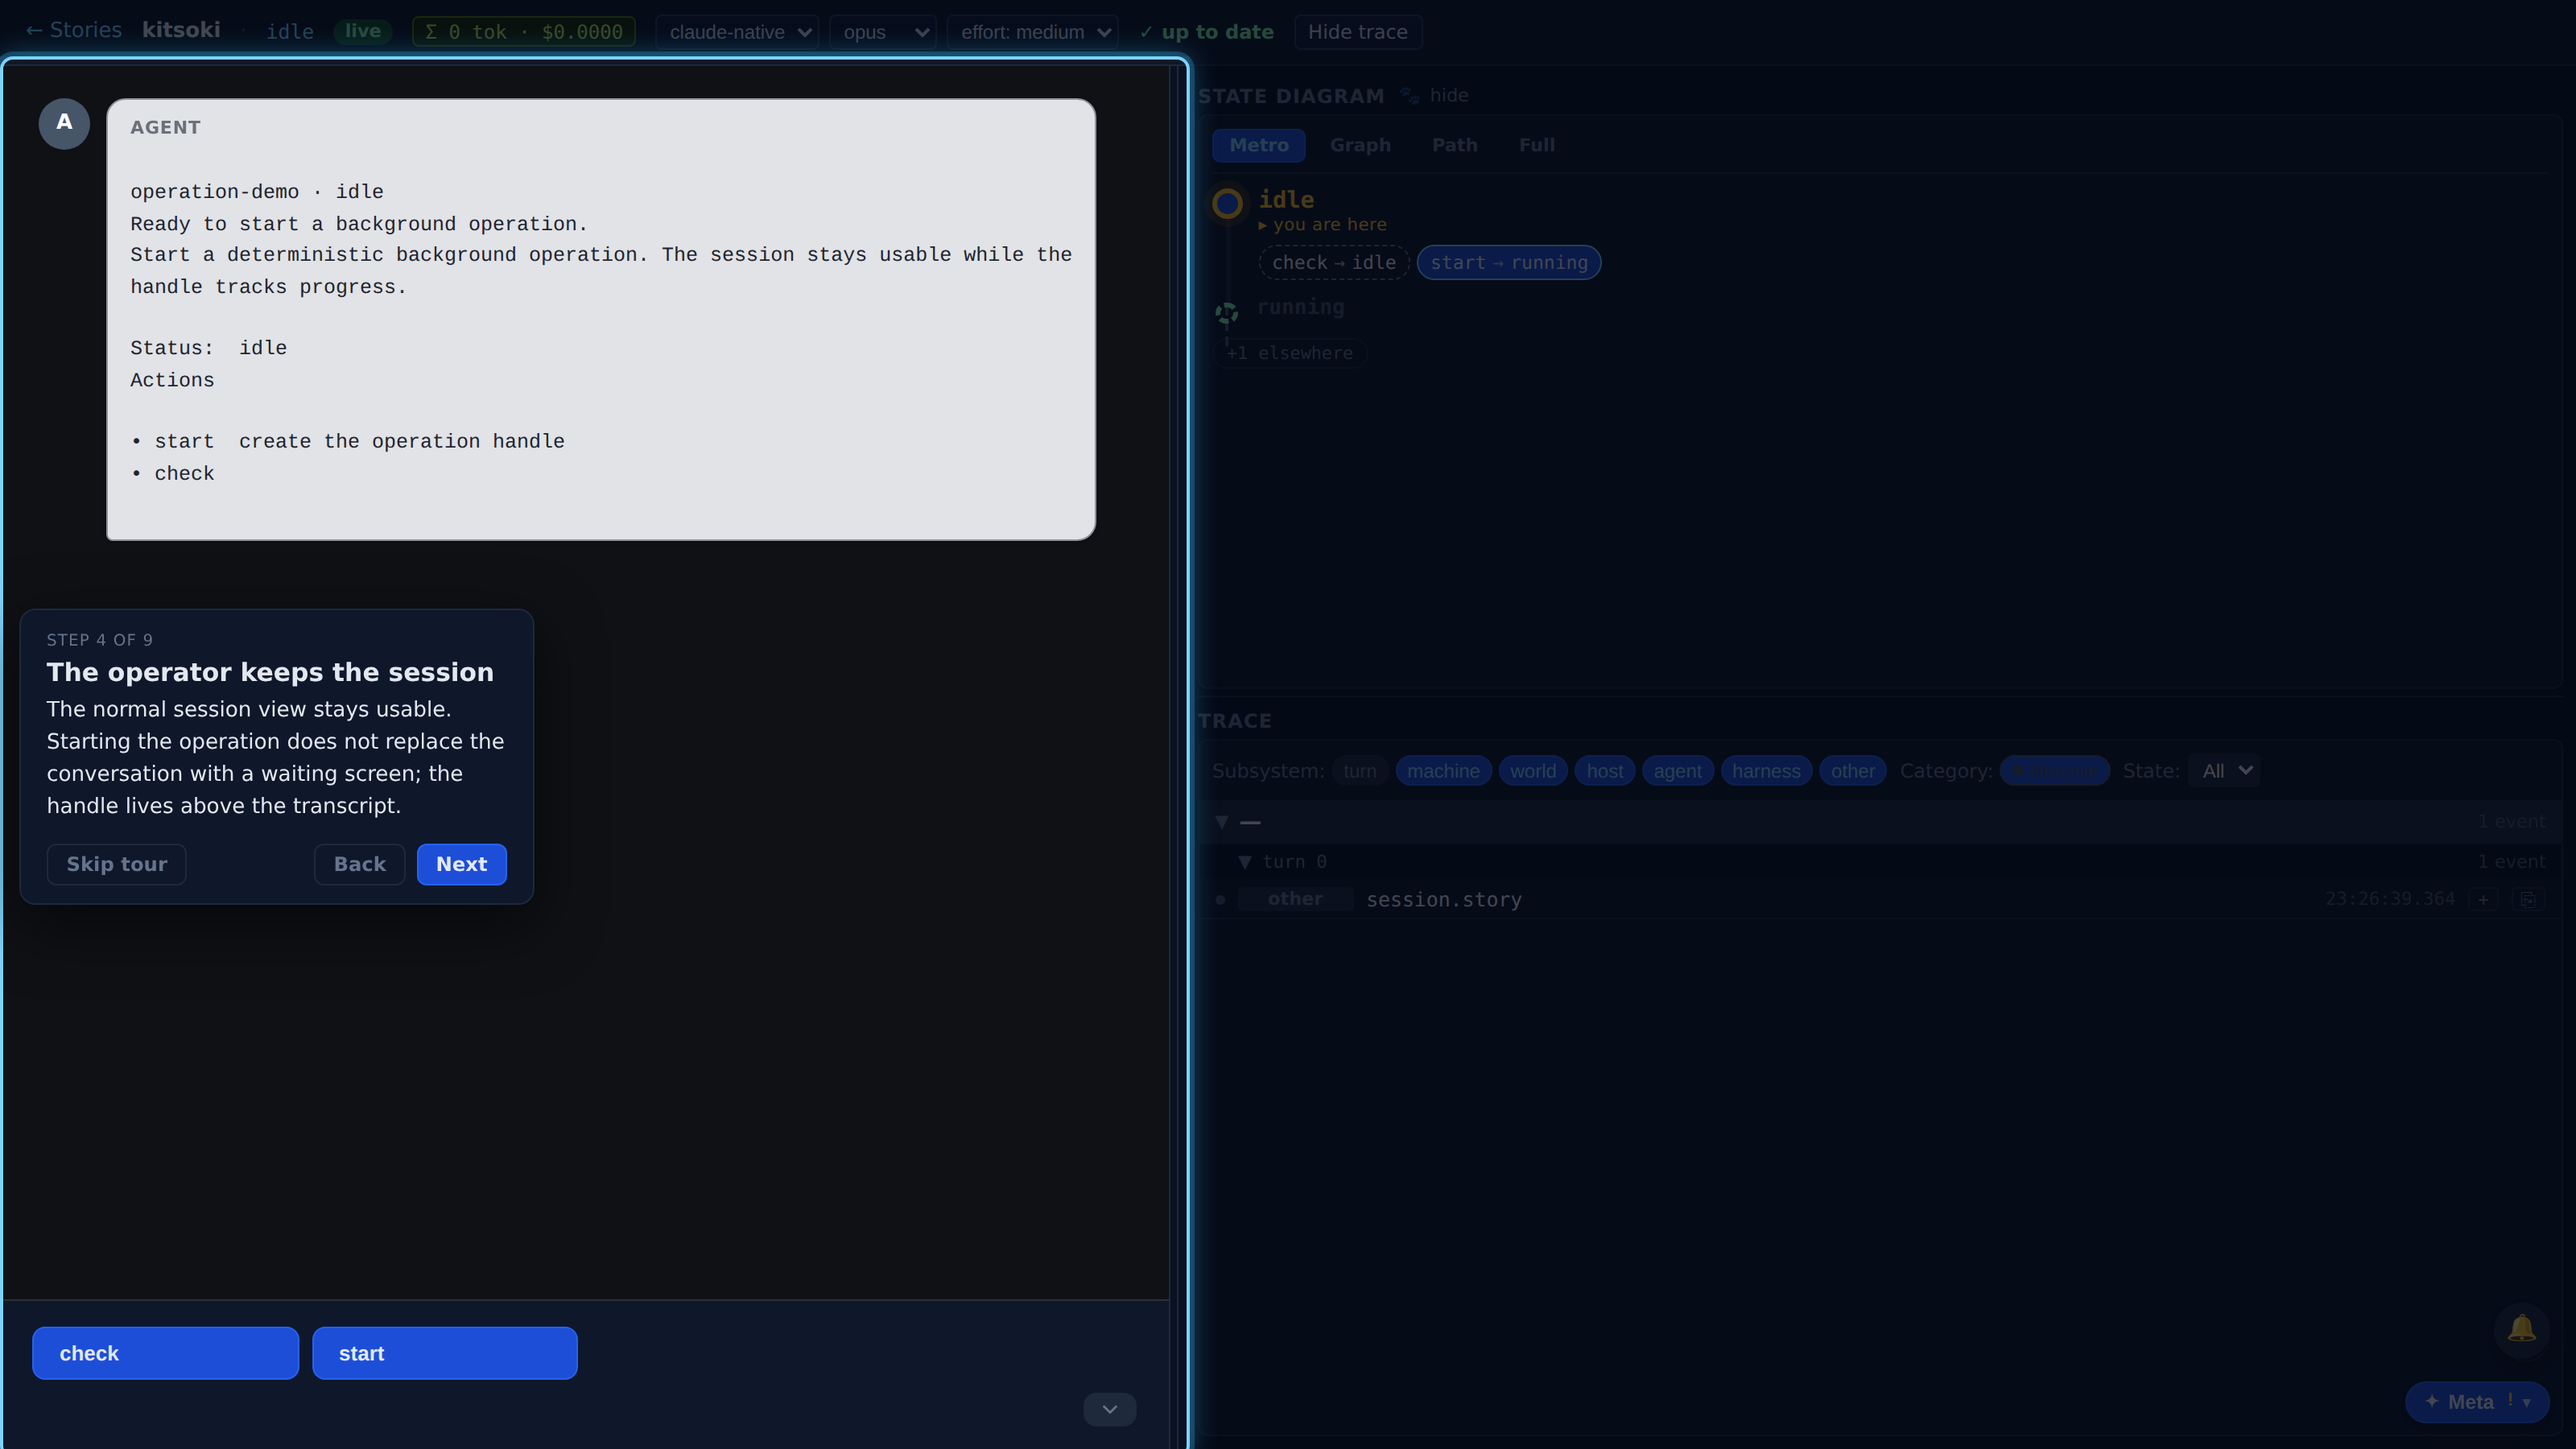2576x1449 pixels.
Task: Toggle the world subsystem filter
Action: [1533, 771]
